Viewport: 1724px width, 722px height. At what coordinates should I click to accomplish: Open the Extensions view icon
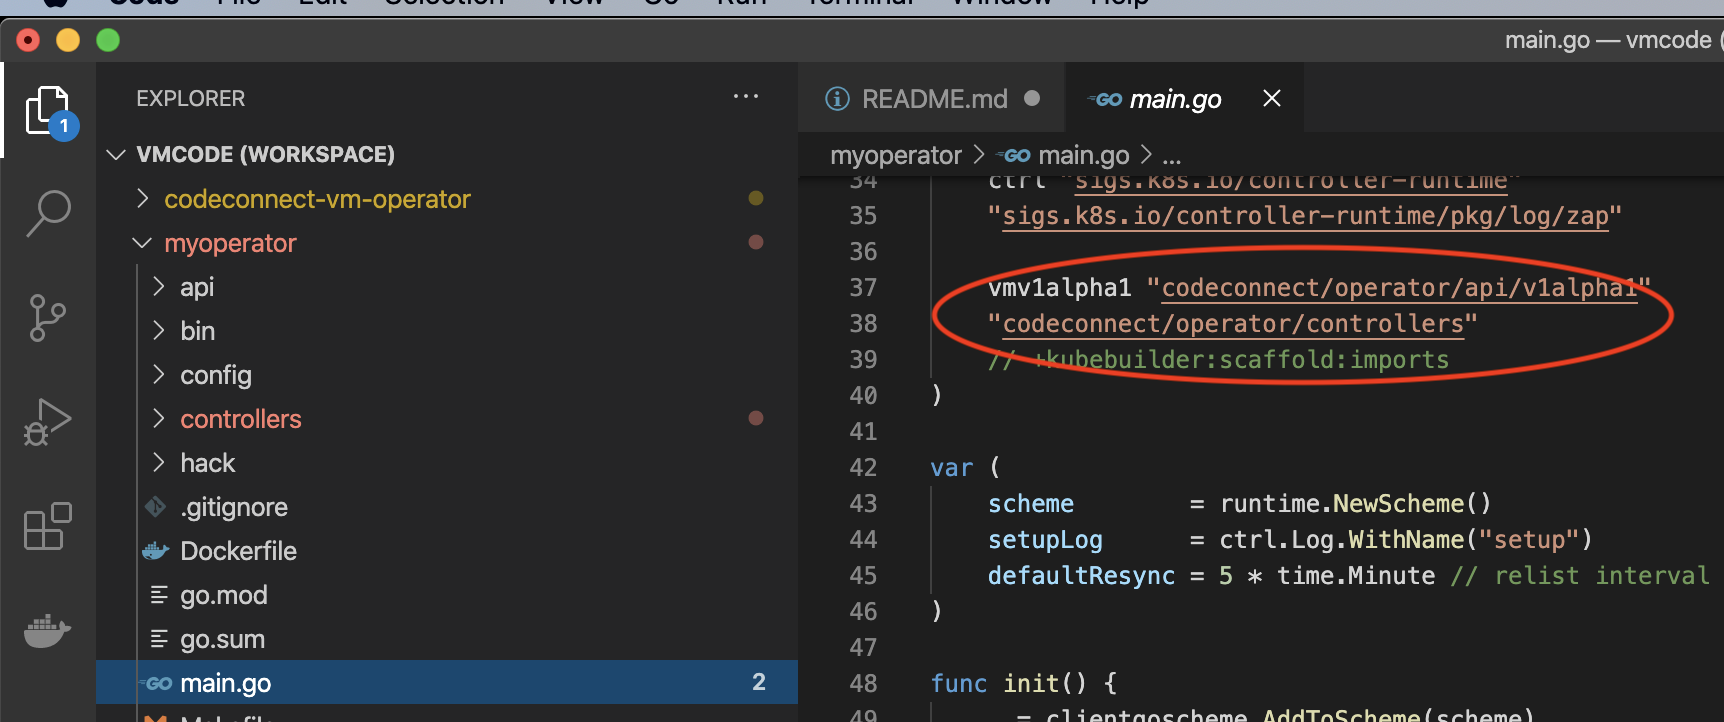pyautogui.click(x=48, y=527)
